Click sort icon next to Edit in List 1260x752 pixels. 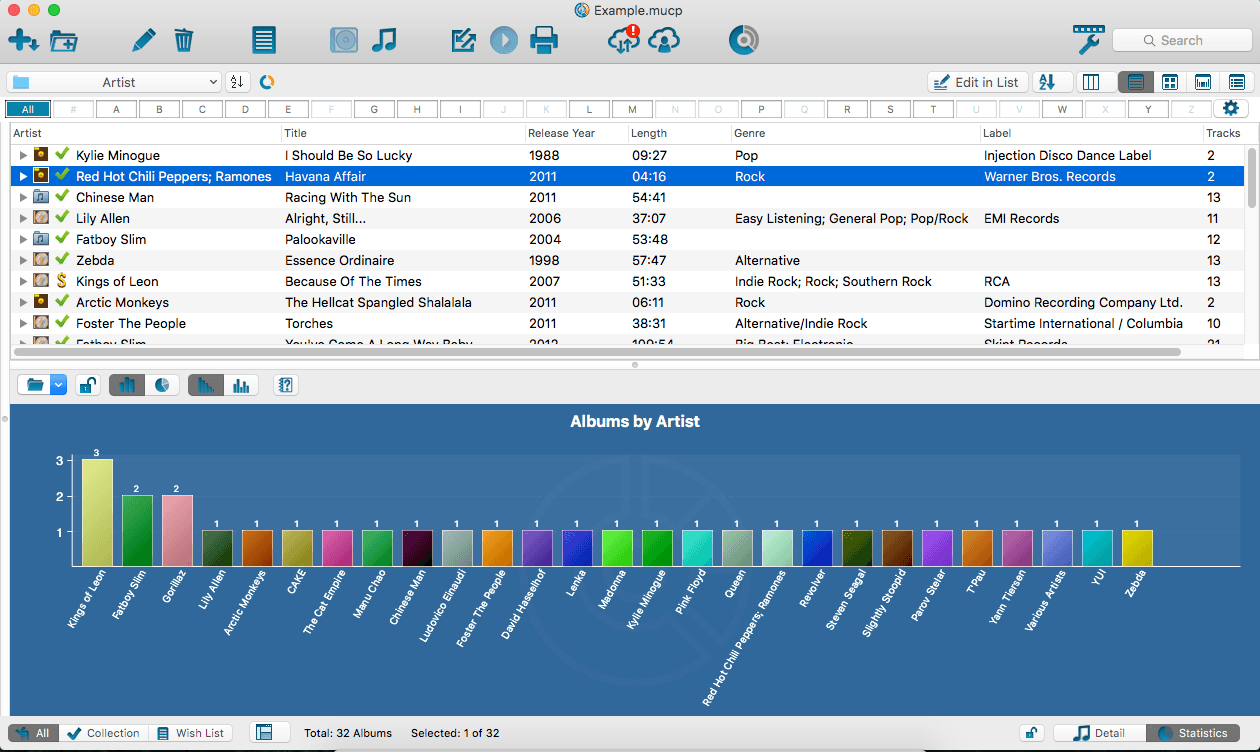click(x=1051, y=82)
